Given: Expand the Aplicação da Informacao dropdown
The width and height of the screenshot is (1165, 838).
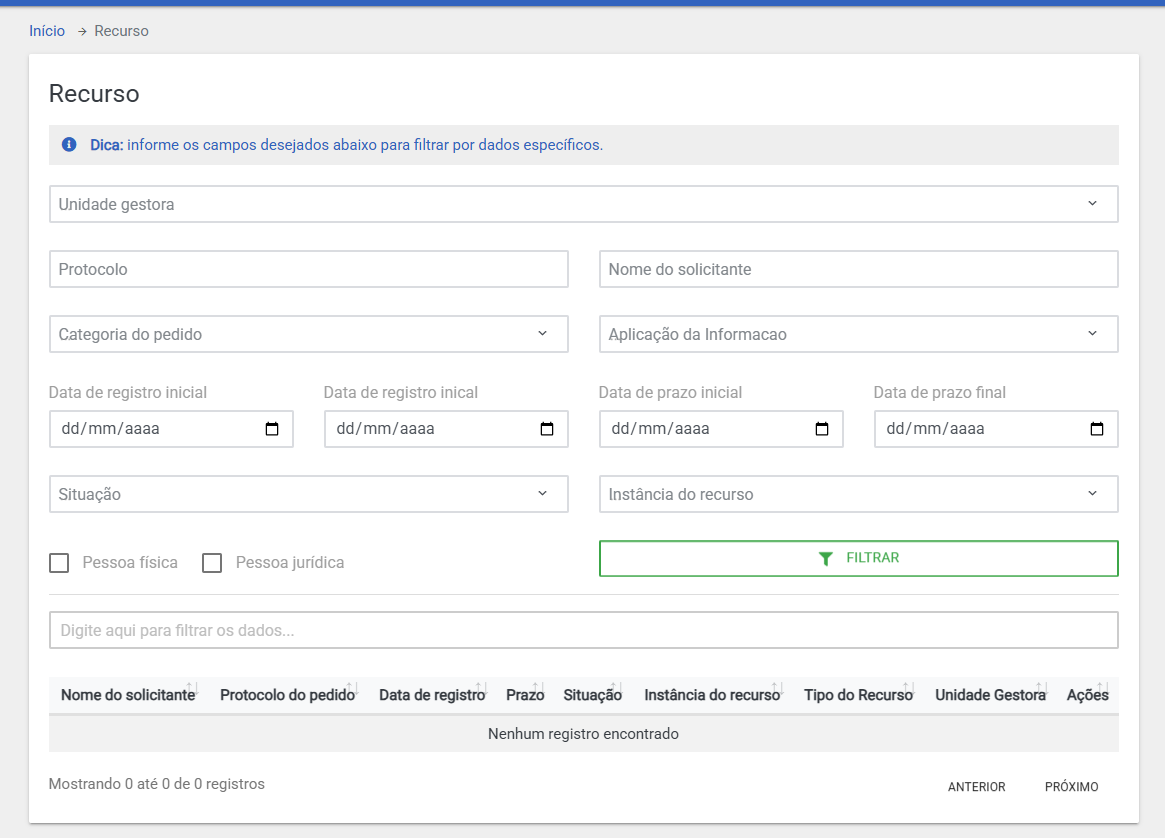Looking at the screenshot, I should (x=858, y=334).
